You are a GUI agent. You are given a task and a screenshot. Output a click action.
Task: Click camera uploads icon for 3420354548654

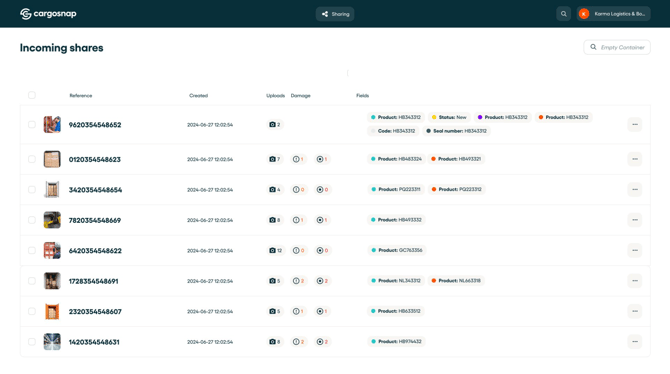pyautogui.click(x=272, y=189)
